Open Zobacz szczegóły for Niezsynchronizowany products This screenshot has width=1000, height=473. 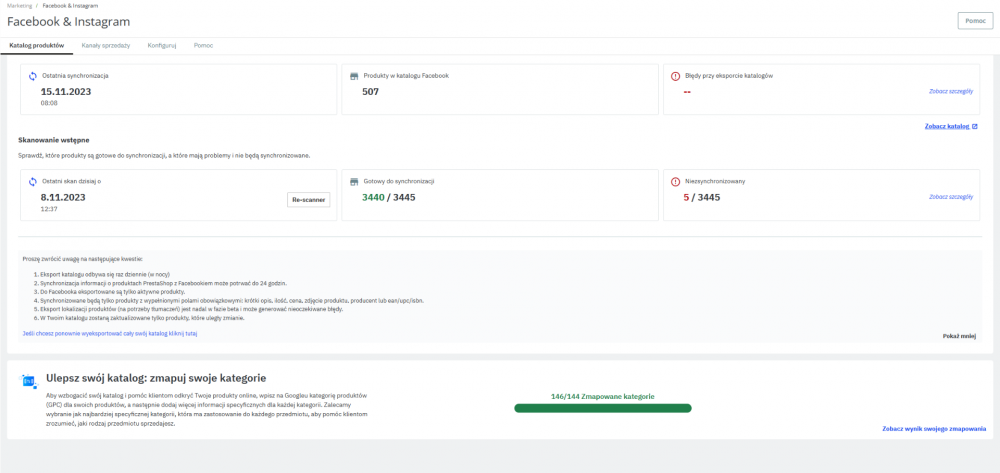click(951, 198)
